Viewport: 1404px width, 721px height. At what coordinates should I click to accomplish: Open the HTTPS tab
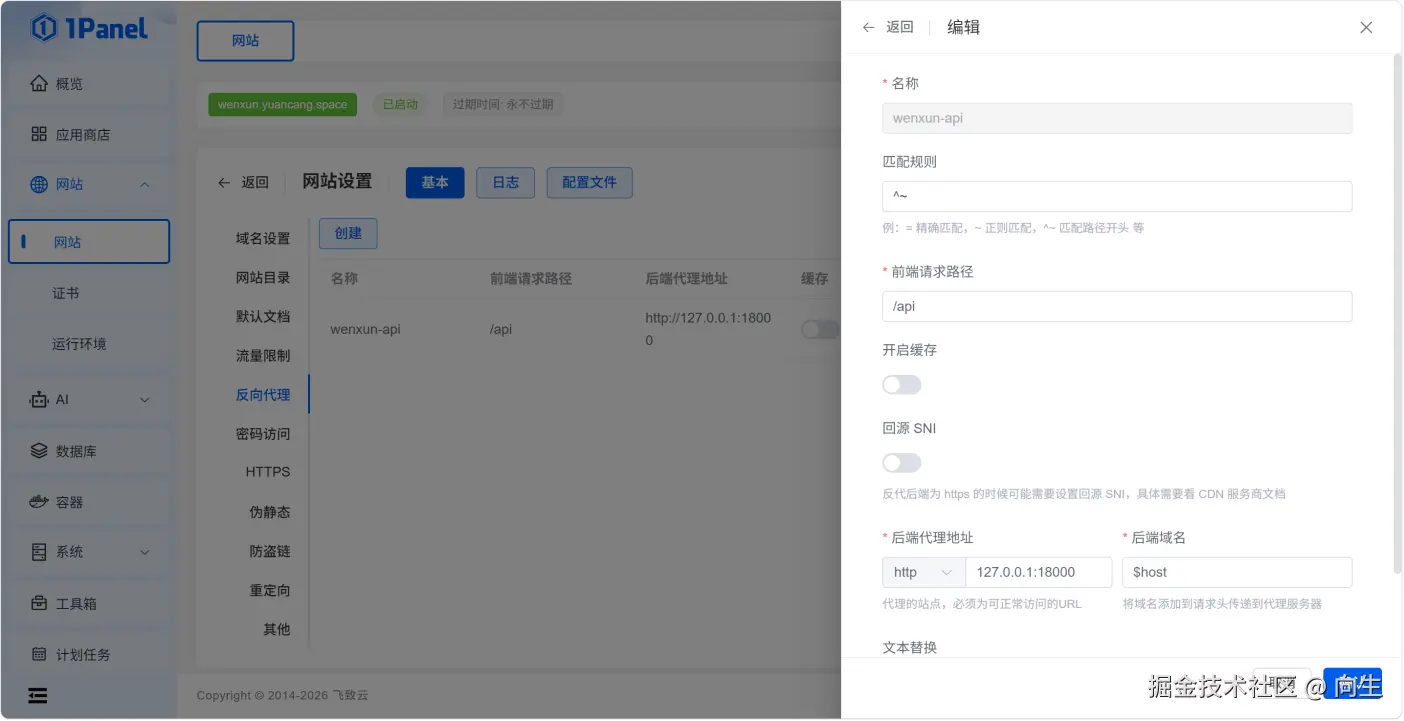coord(268,472)
